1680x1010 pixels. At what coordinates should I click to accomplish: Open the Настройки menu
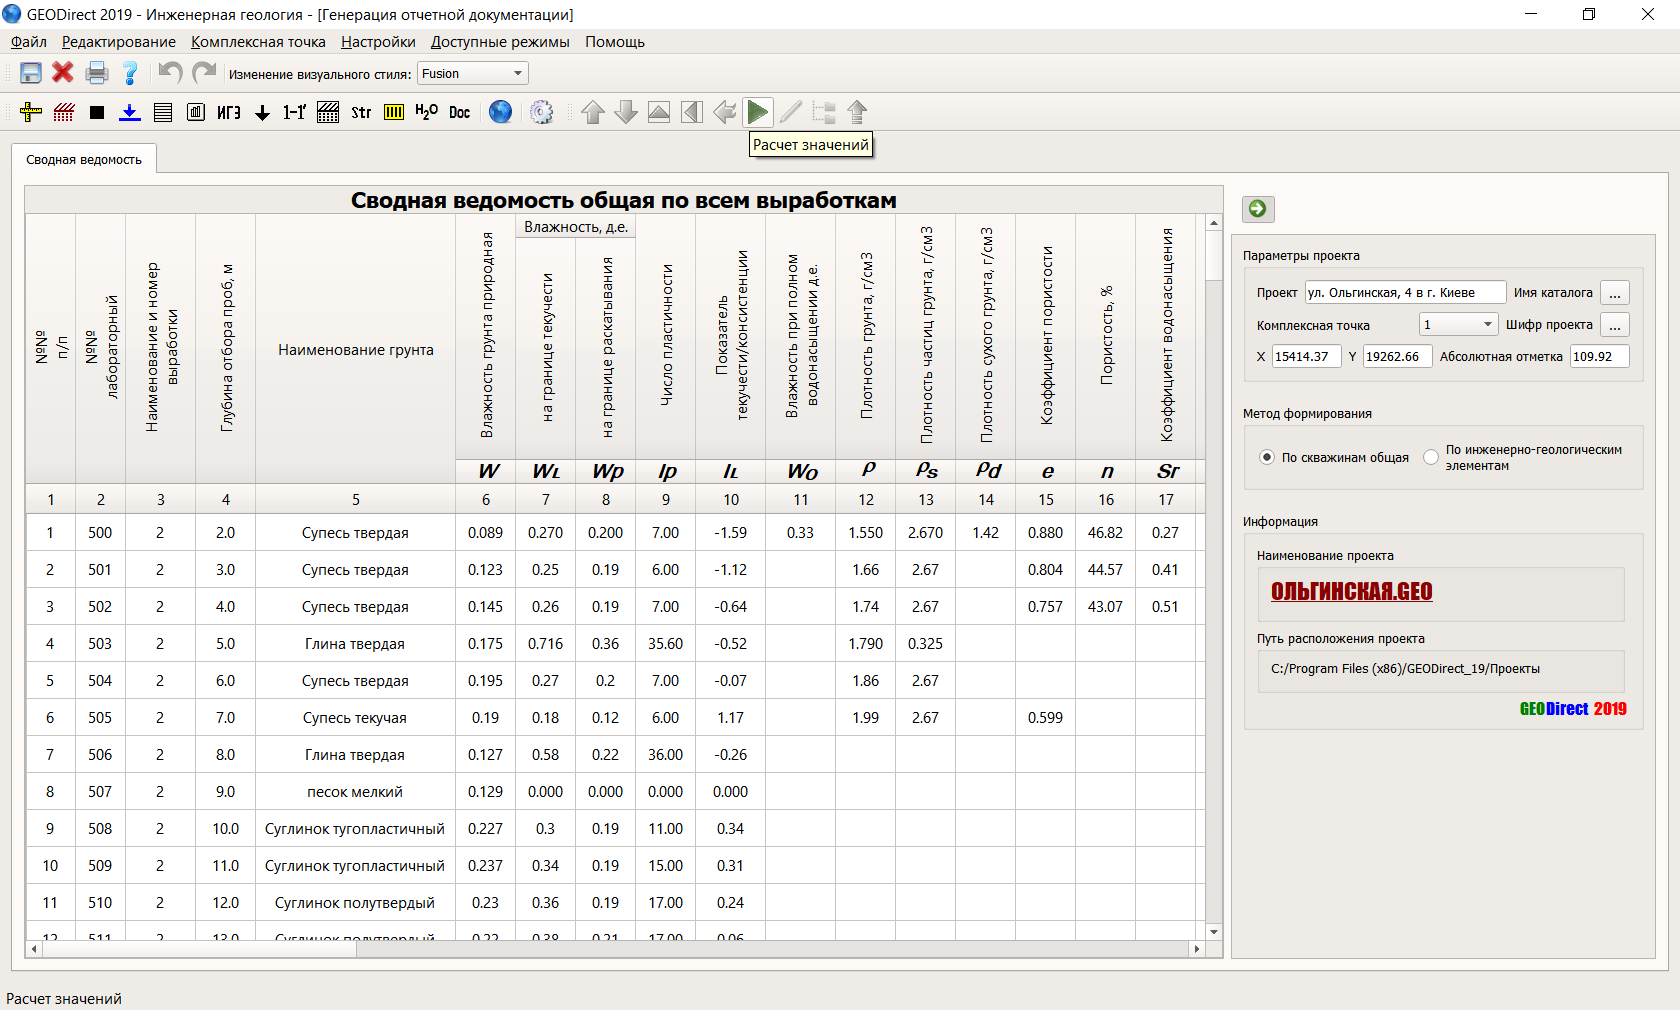(378, 42)
